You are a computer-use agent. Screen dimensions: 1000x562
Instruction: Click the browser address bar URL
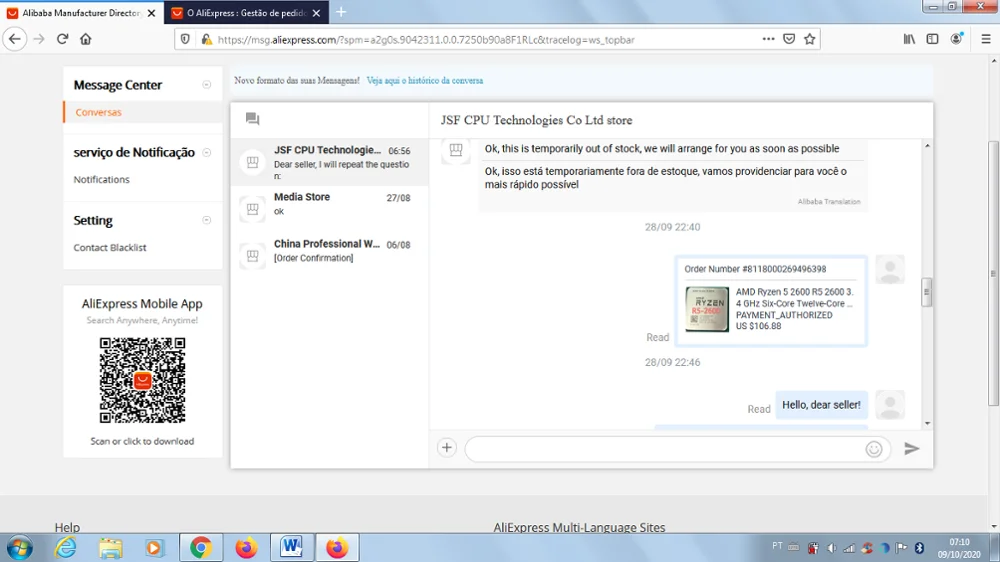[x=426, y=40]
